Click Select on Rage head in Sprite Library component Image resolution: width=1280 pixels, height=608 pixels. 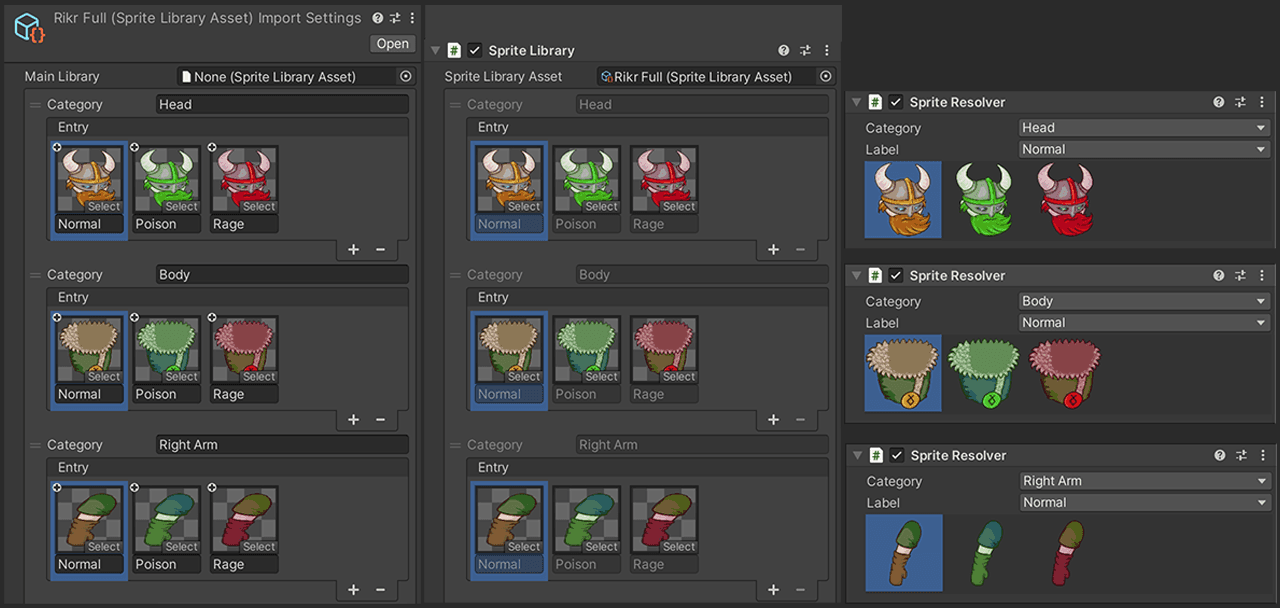pos(678,207)
